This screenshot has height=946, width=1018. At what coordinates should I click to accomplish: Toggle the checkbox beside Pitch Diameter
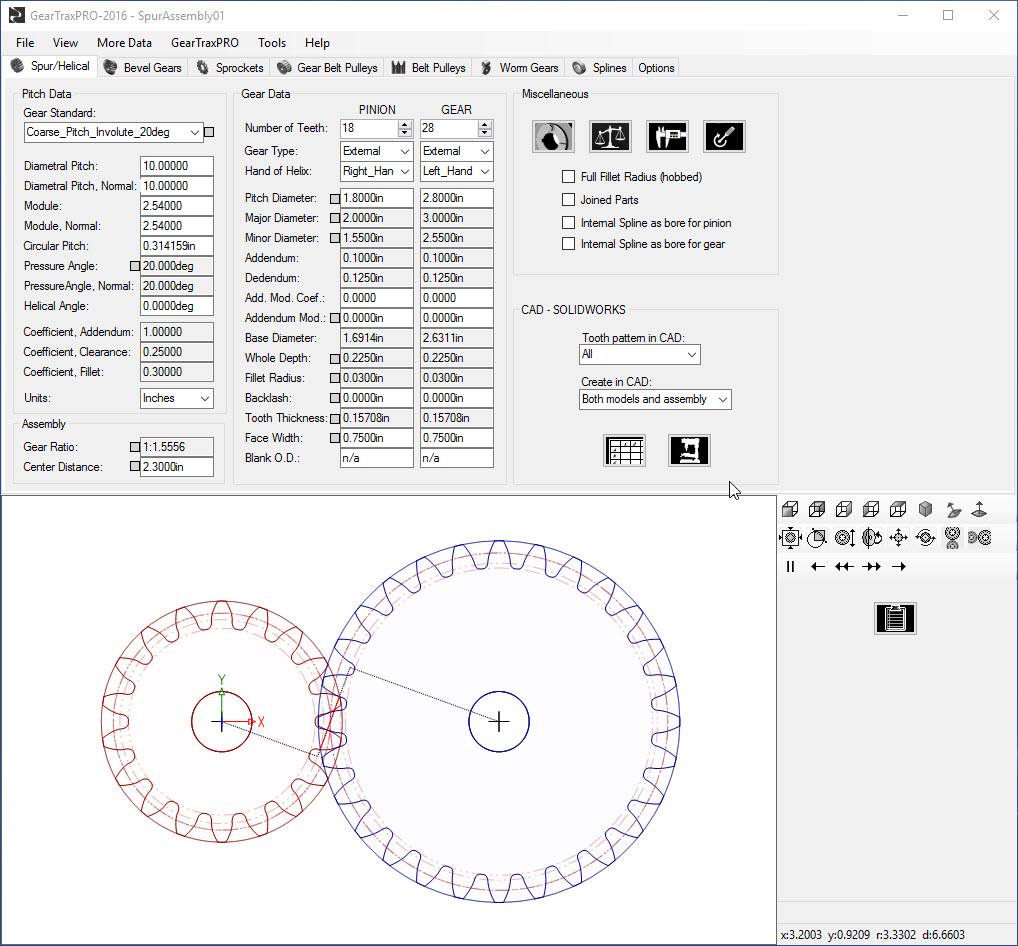(335, 198)
